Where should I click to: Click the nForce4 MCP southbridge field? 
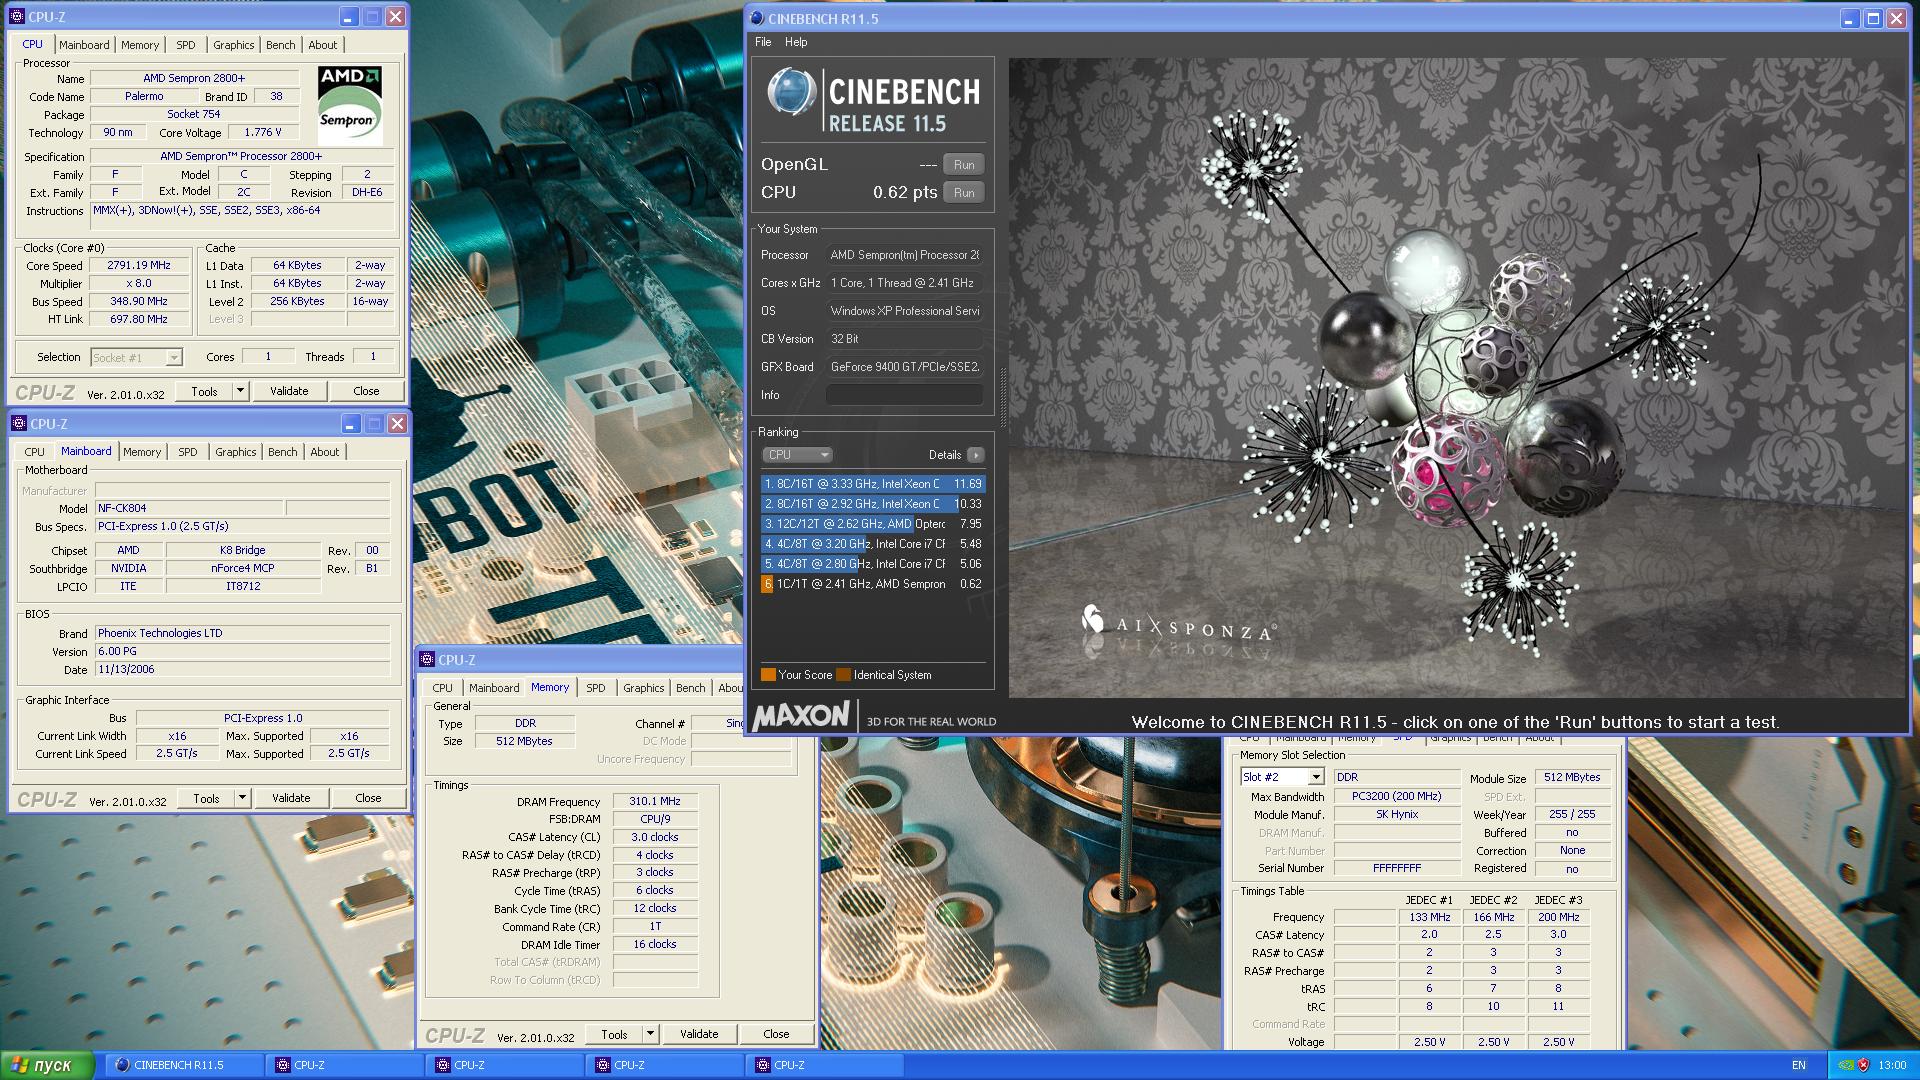(x=242, y=568)
